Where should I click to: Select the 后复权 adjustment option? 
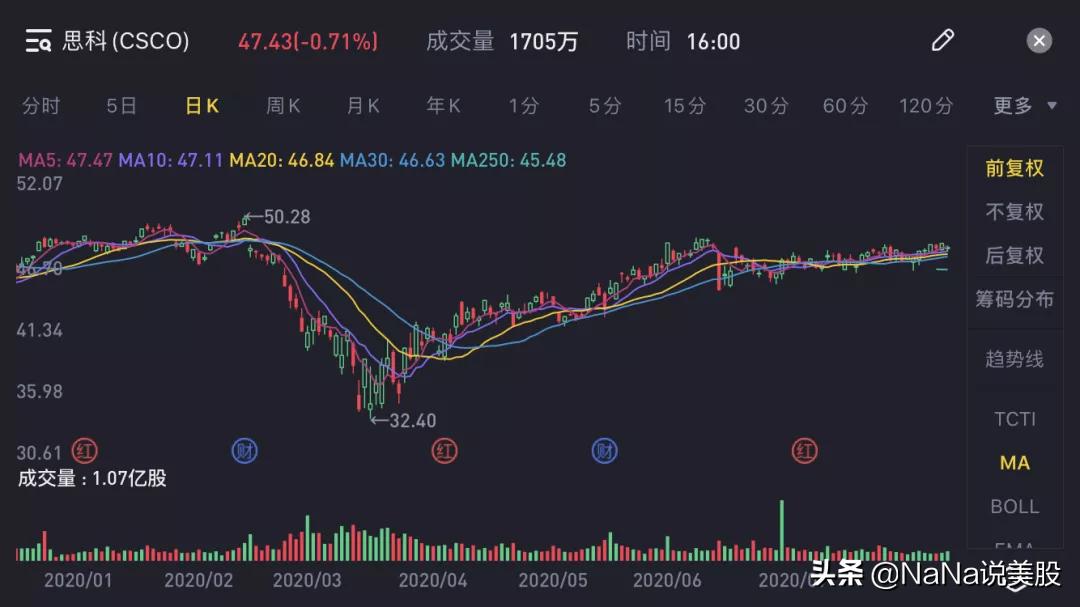click(x=1014, y=255)
